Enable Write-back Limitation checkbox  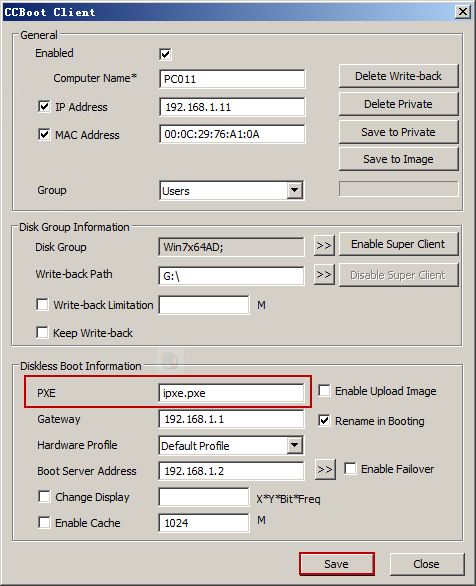42,305
